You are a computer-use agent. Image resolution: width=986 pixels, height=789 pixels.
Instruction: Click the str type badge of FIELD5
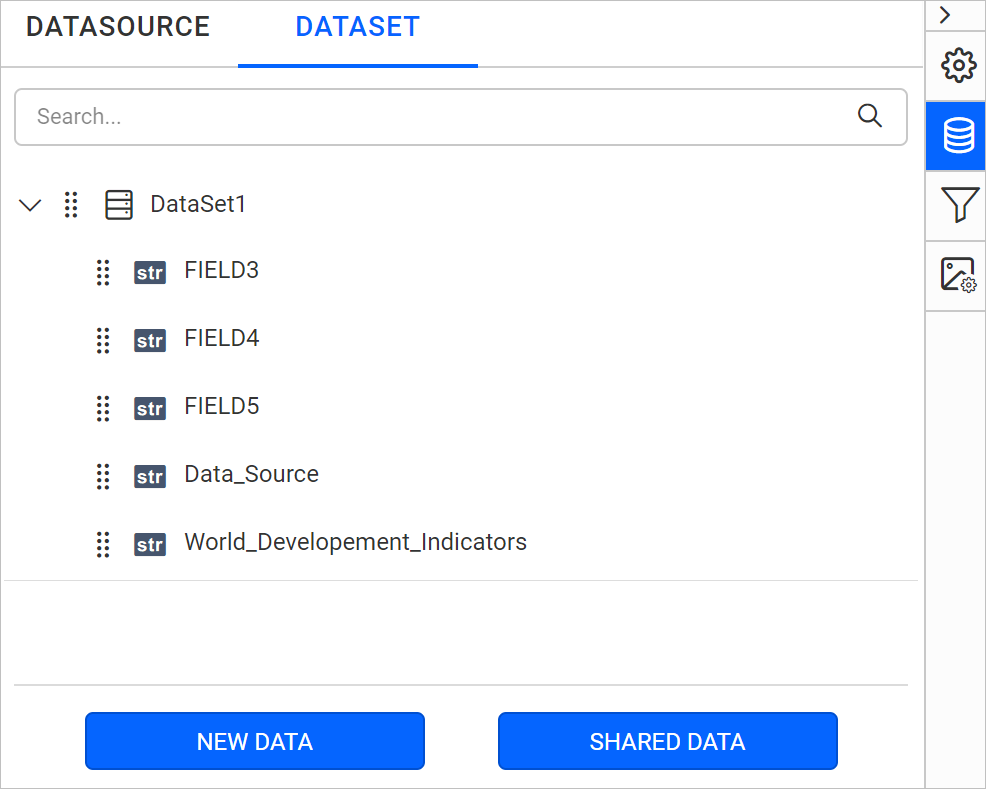click(x=150, y=409)
